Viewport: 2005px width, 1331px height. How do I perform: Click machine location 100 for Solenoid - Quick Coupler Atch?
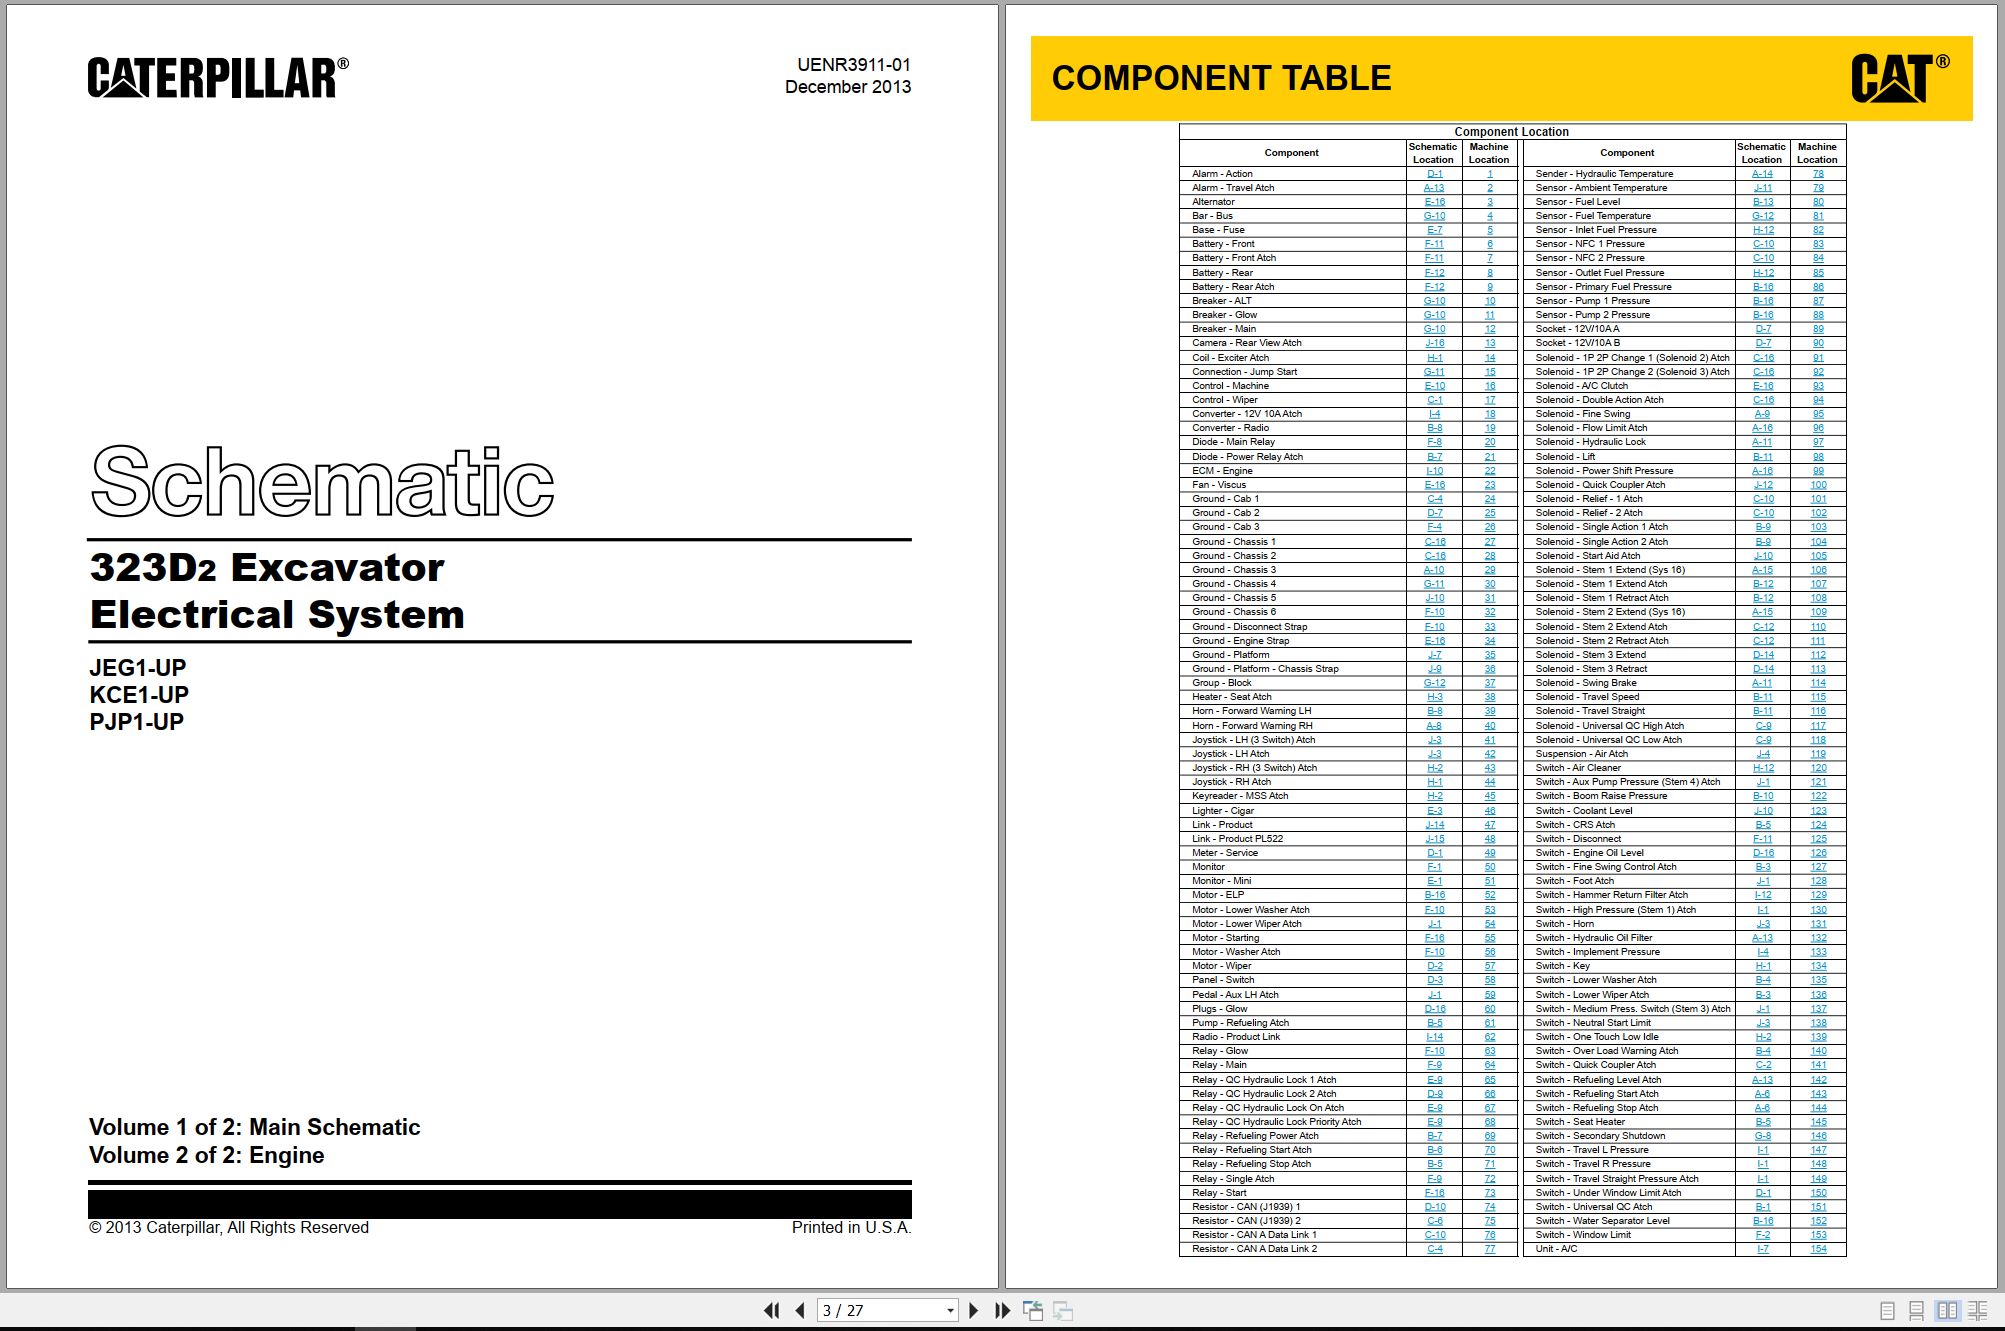pyautogui.click(x=1818, y=485)
